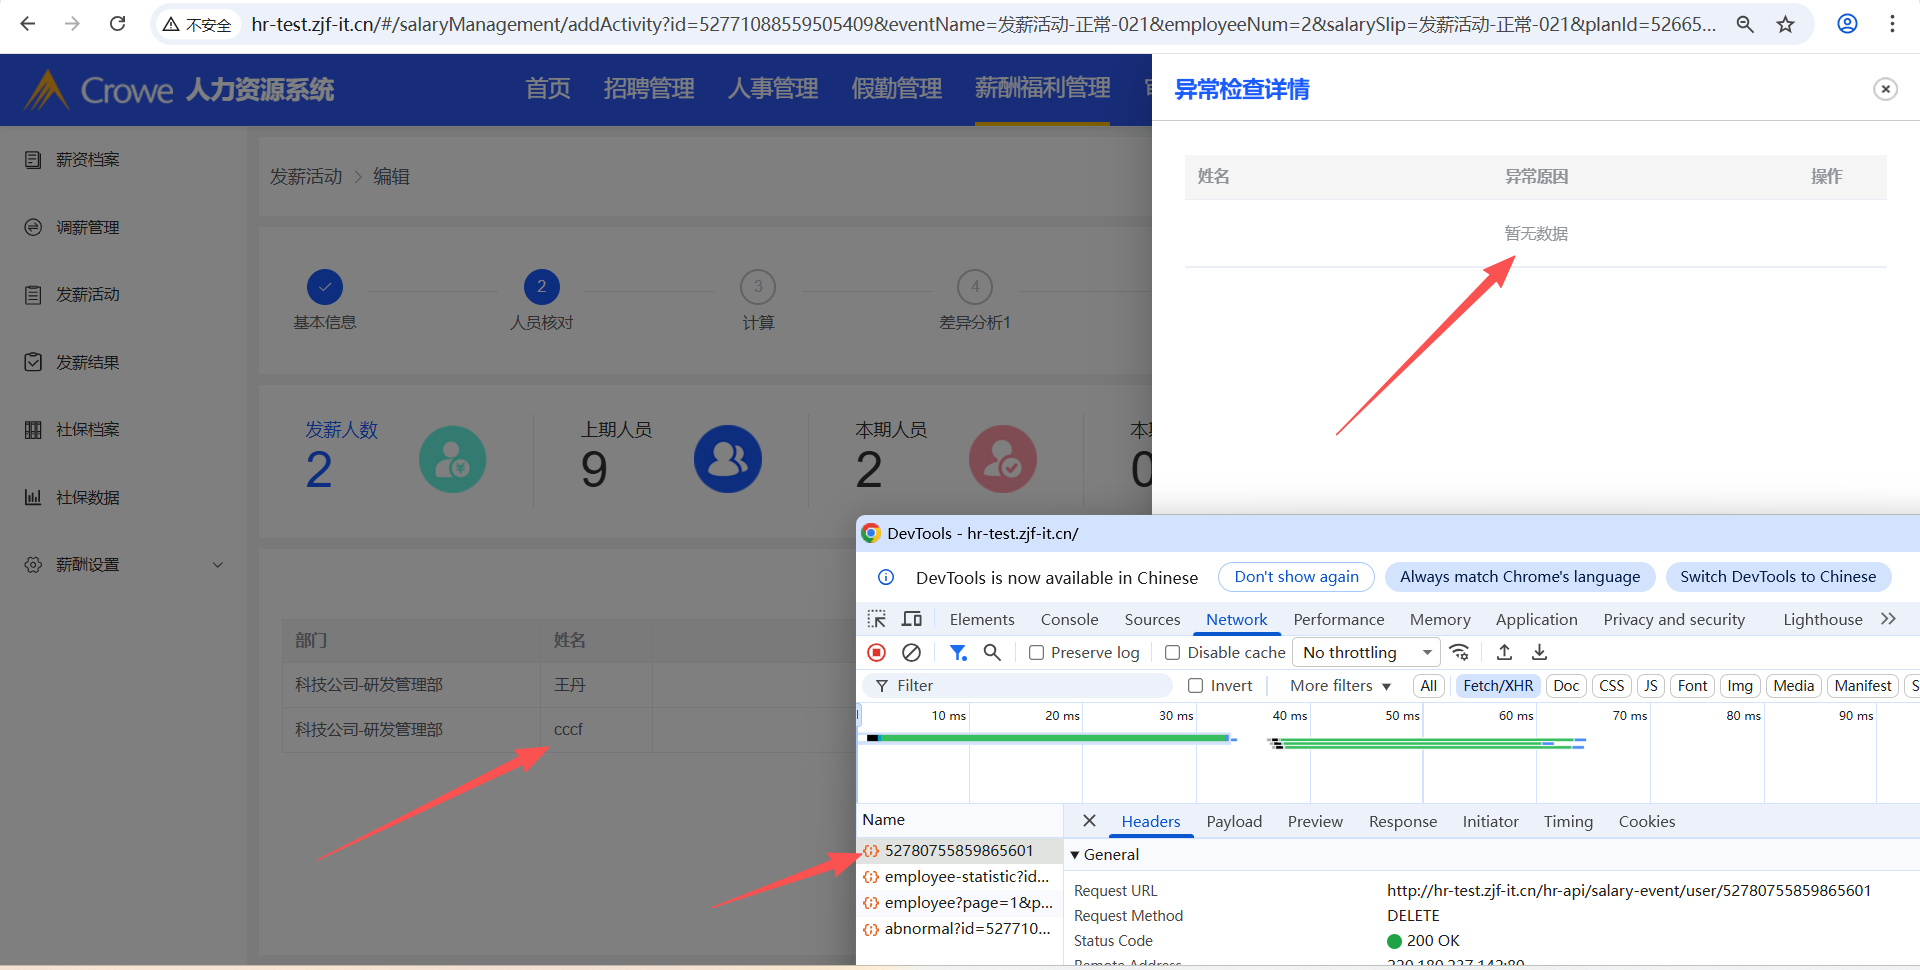This screenshot has height=970, width=1920.
Task: Clear the network log
Action: pos(911,652)
